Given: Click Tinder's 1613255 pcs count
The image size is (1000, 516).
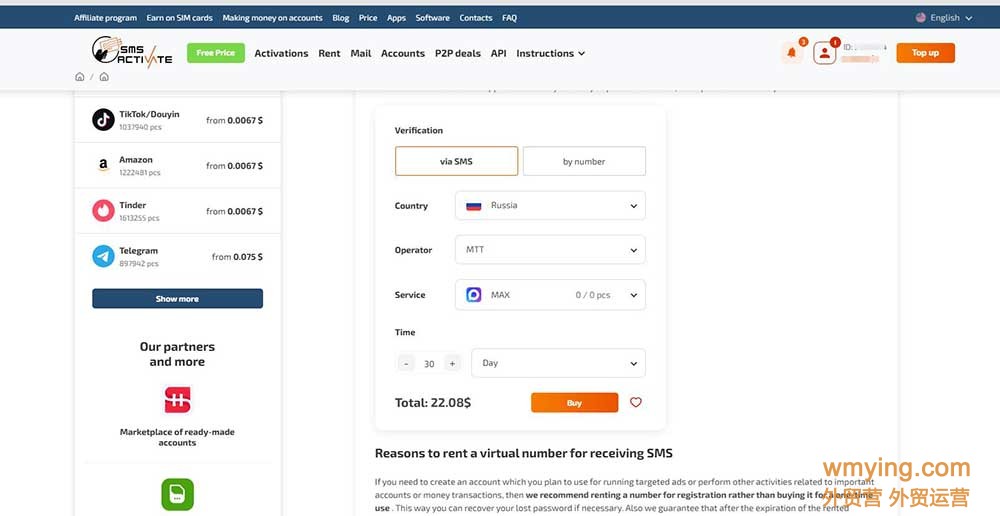Looking at the screenshot, I should 139,218.
